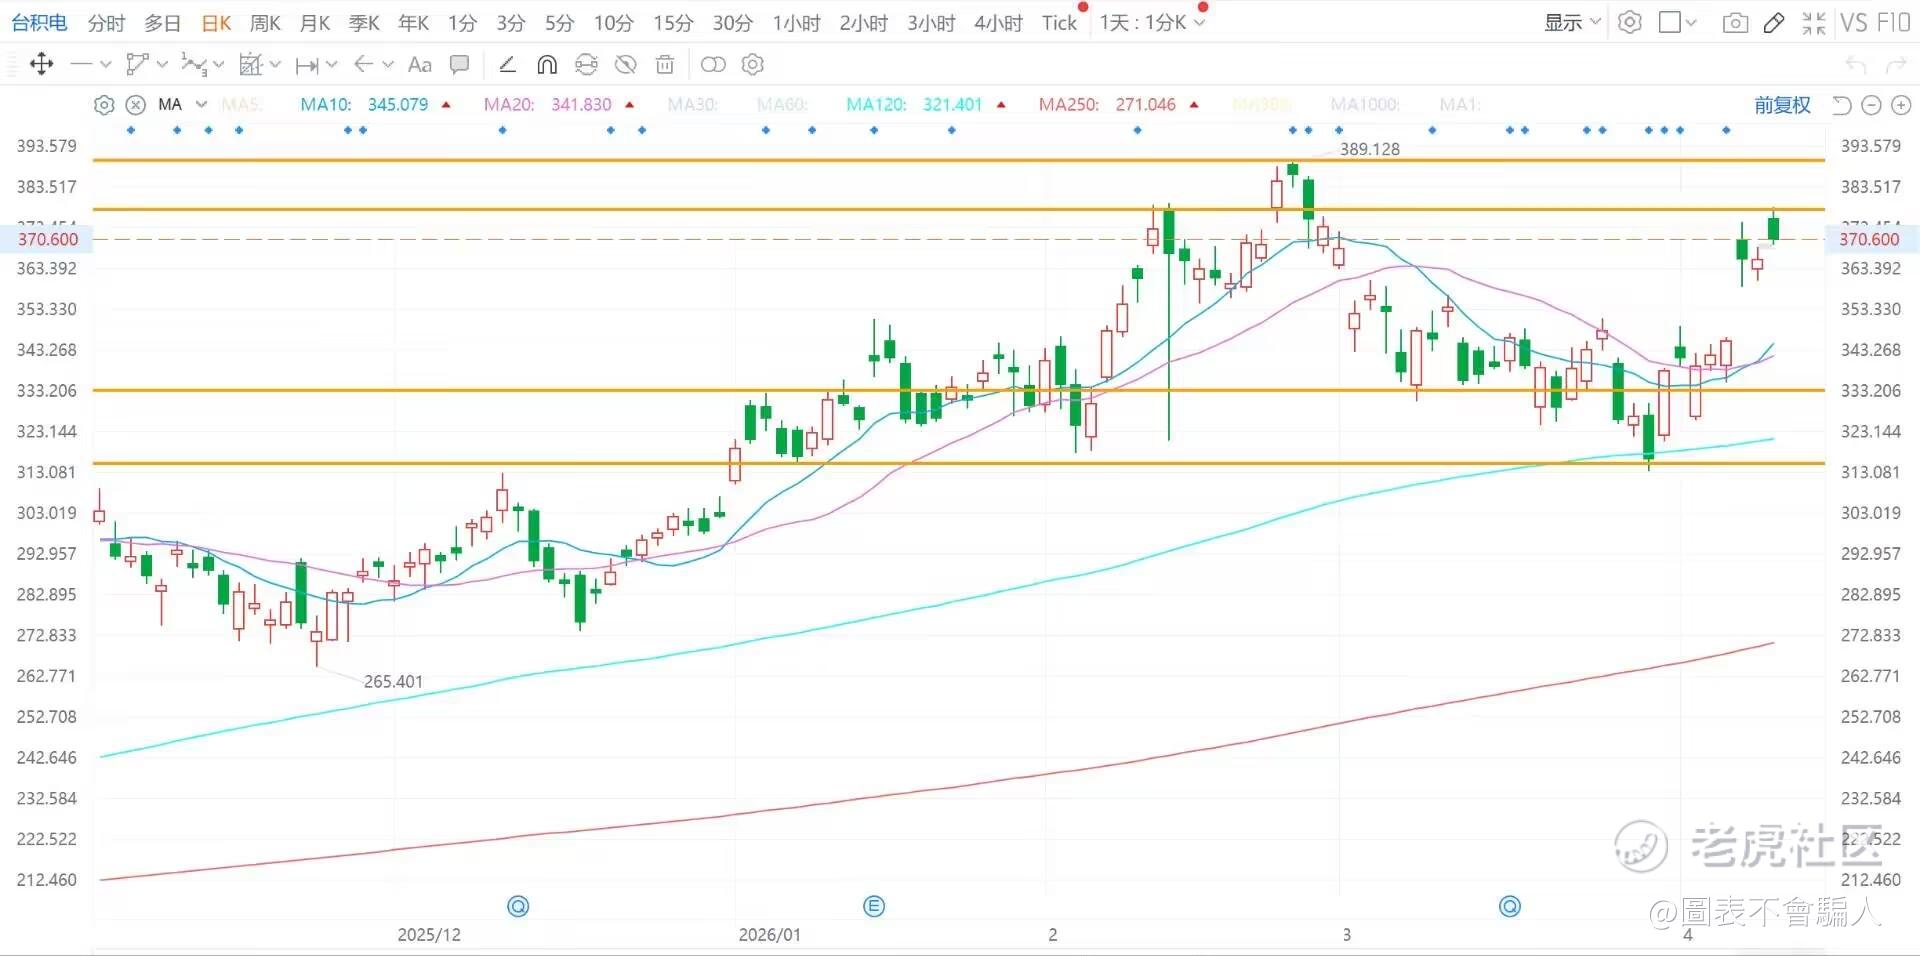1920x956 pixels.
Task: Add a comment bubble annotation
Action: [459, 65]
